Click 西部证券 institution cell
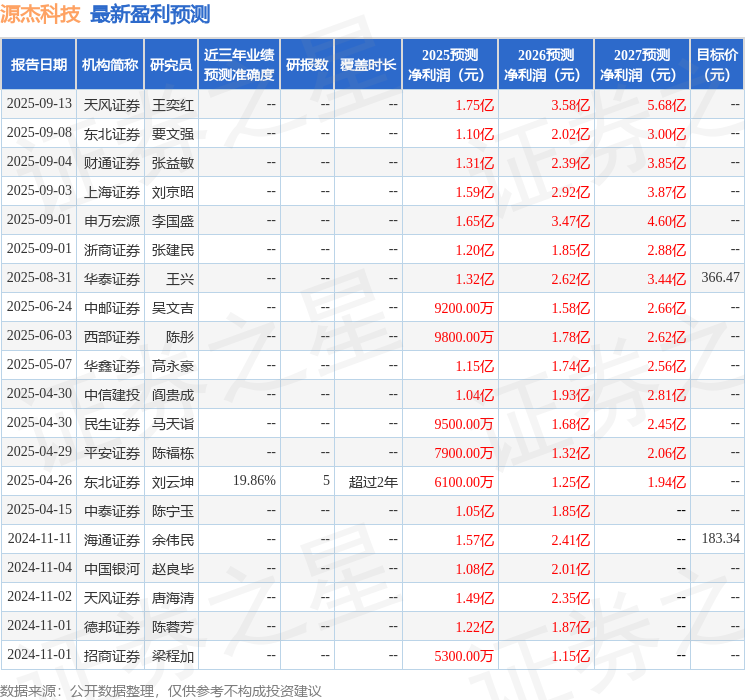This screenshot has width=745, height=700. [x=112, y=337]
